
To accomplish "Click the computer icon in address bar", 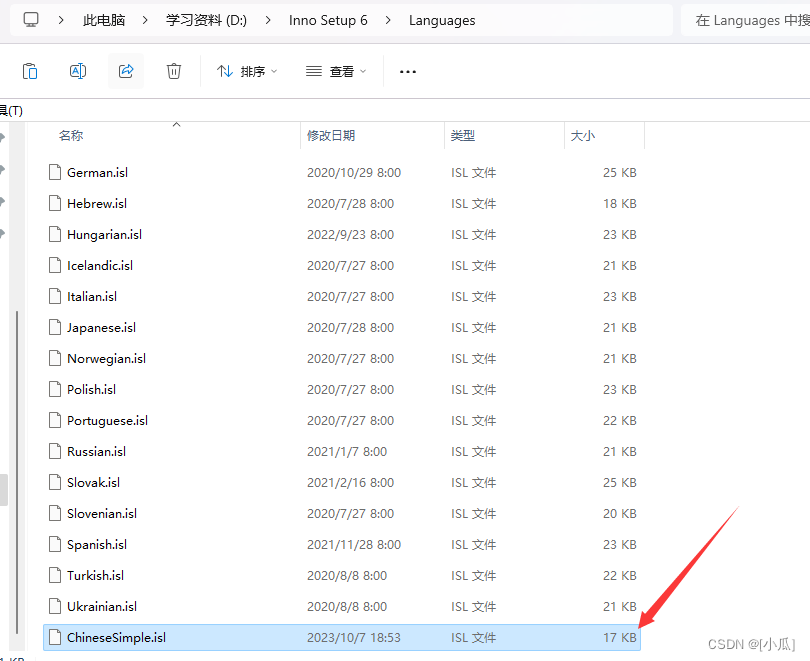I will click(31, 20).
